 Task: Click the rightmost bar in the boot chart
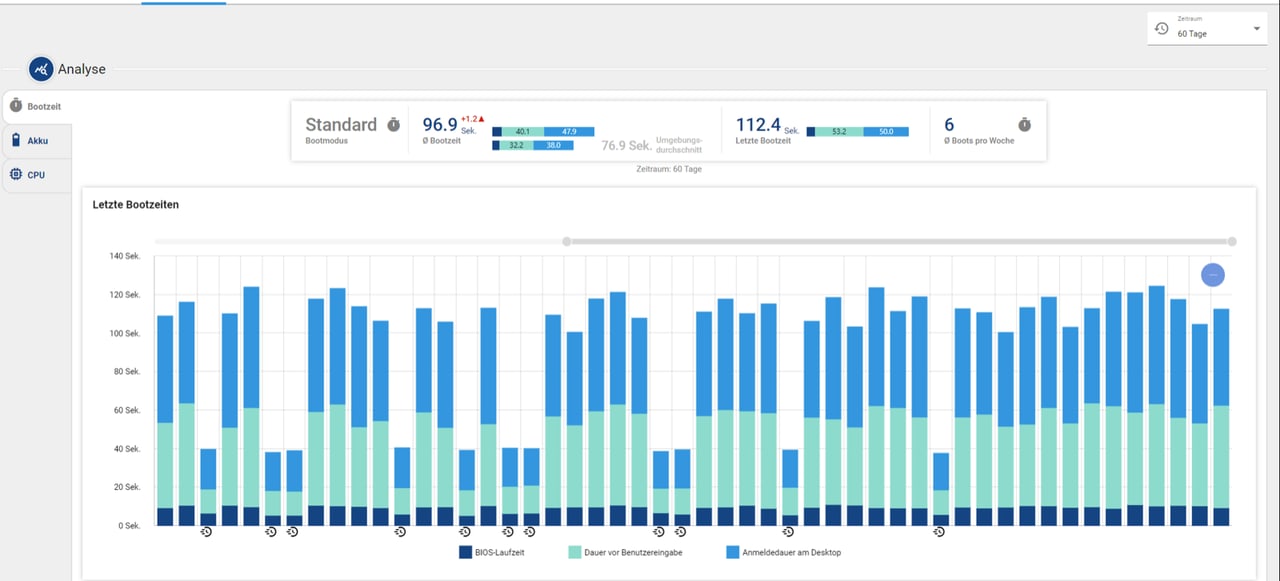tap(1221, 417)
